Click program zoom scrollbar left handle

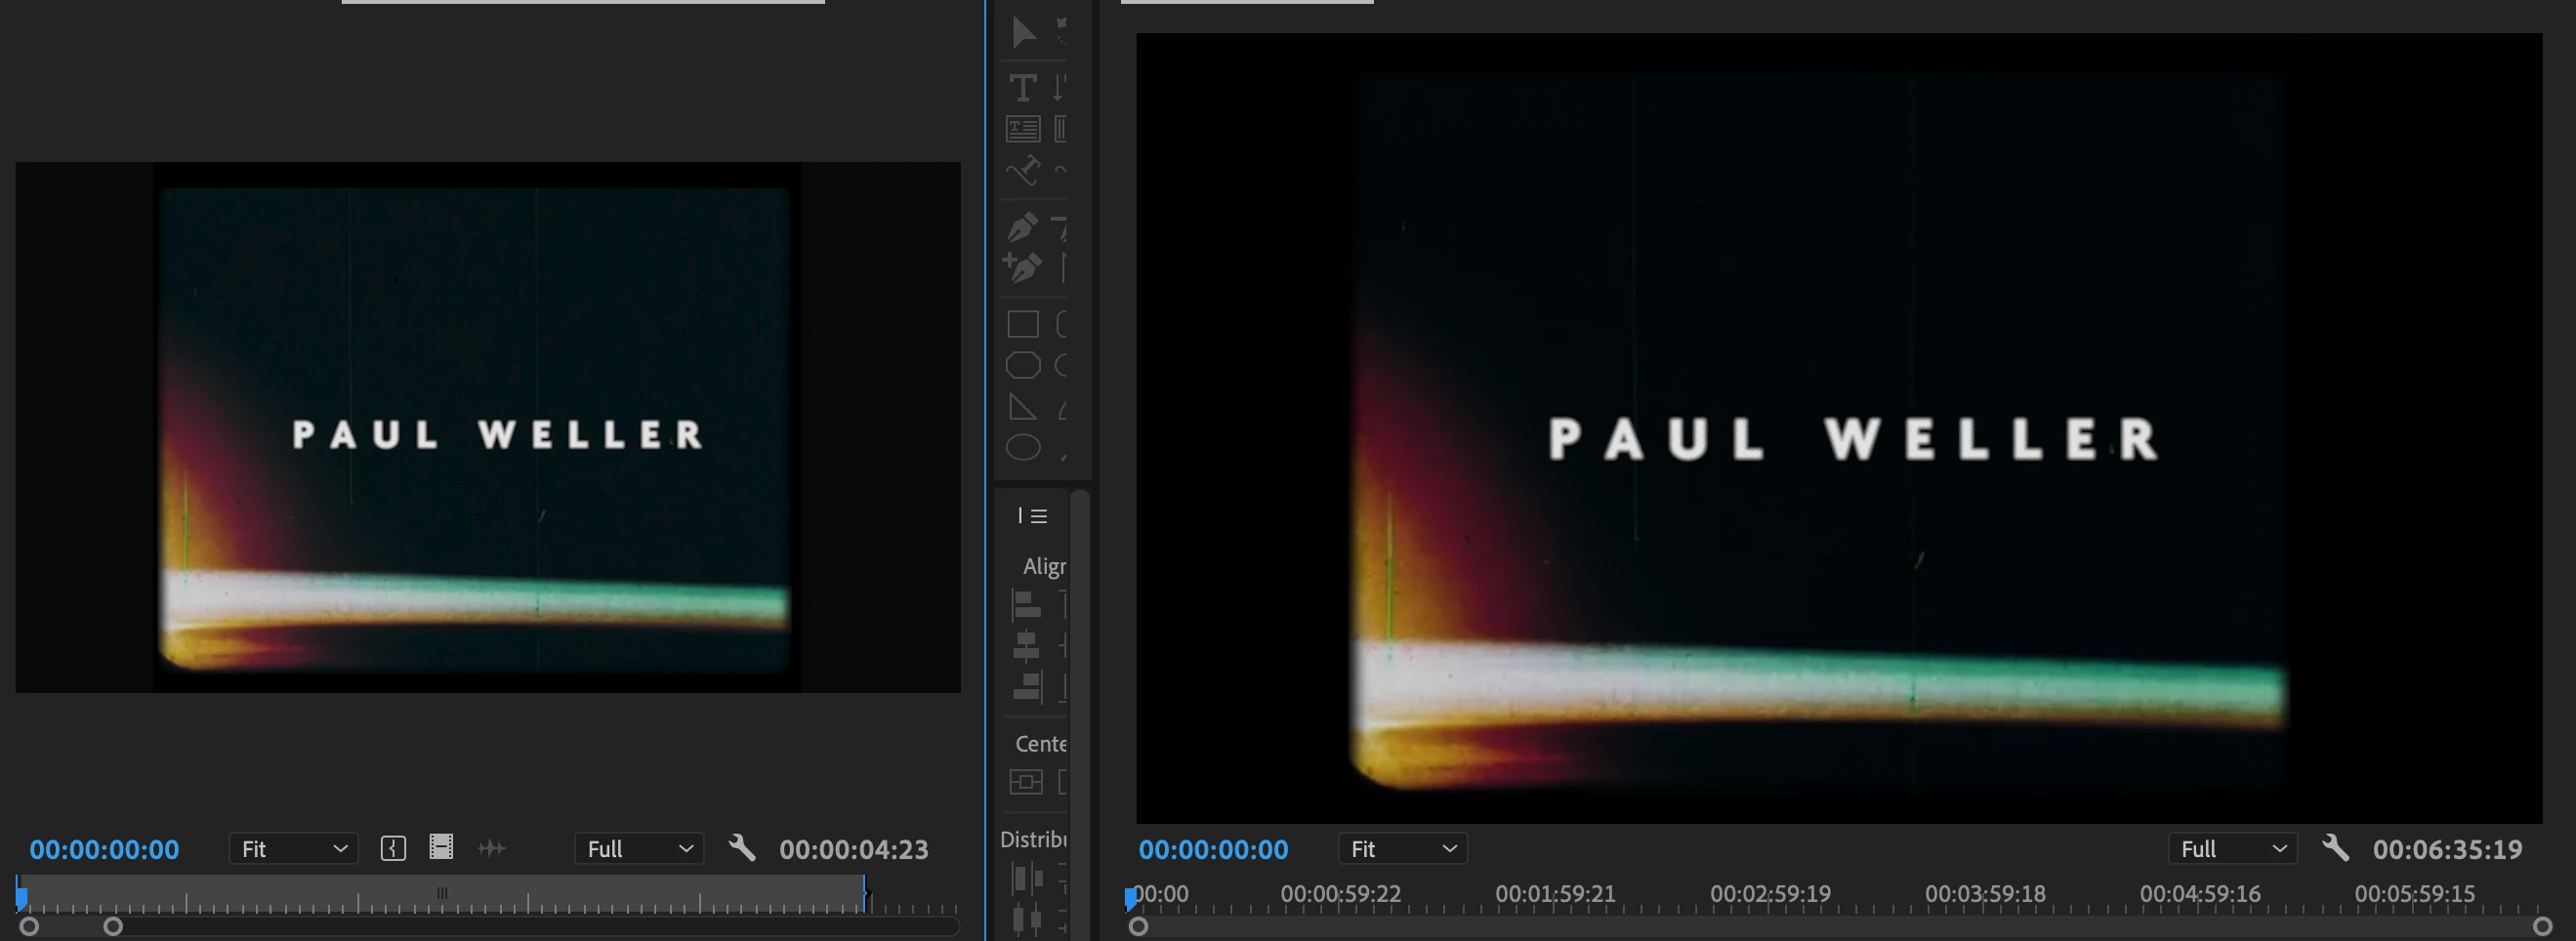pos(1138,927)
